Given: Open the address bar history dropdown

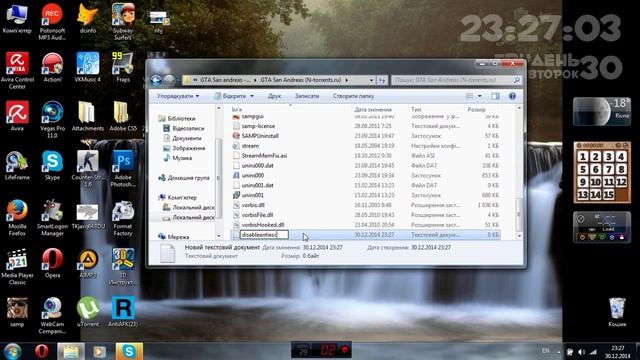Looking at the screenshot, I should coord(371,80).
